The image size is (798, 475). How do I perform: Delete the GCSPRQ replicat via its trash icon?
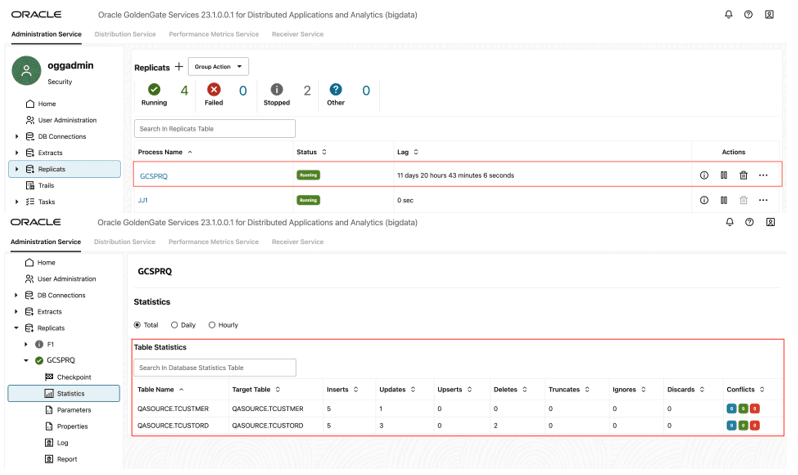tap(744, 175)
